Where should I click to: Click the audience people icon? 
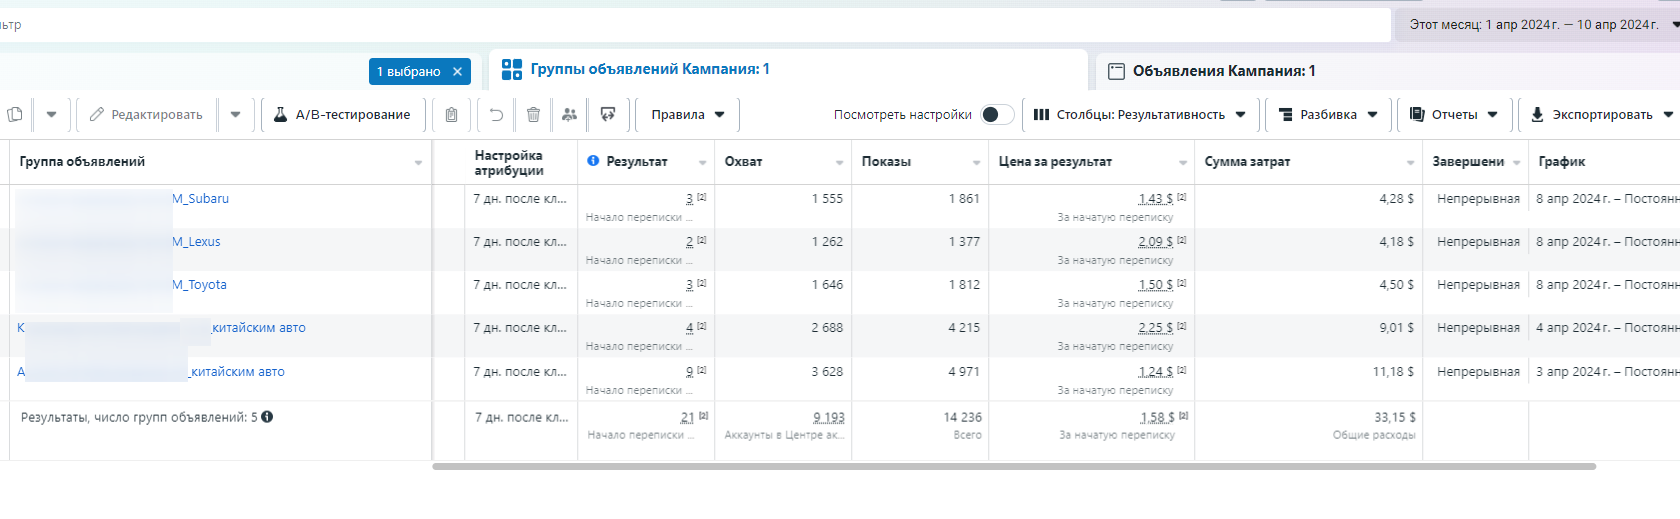pyautogui.click(x=569, y=115)
